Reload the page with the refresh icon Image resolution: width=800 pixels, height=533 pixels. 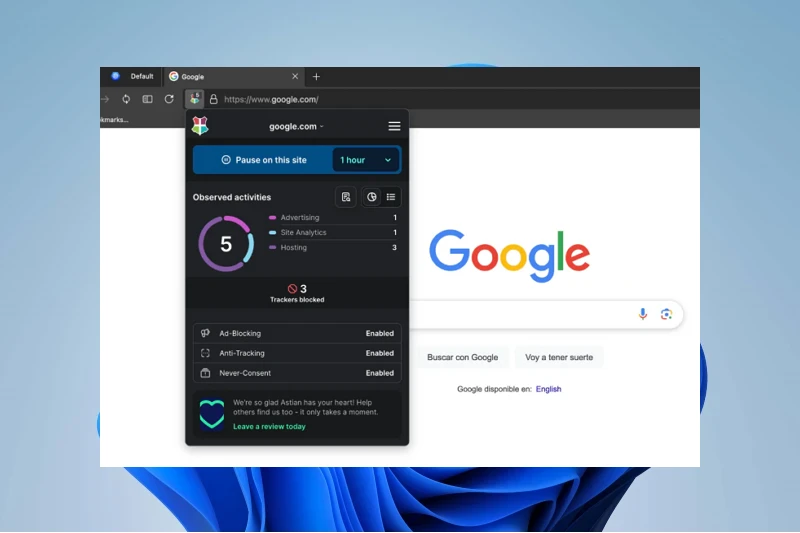169,99
